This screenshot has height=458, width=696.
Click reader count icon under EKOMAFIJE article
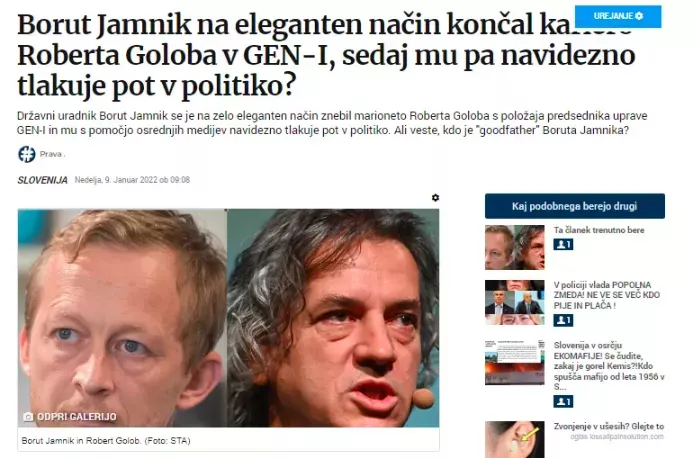click(x=563, y=402)
